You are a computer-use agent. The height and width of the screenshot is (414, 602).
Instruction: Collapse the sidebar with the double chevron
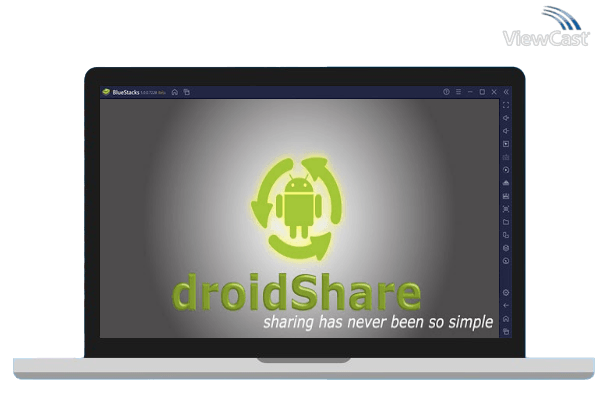coord(506,92)
